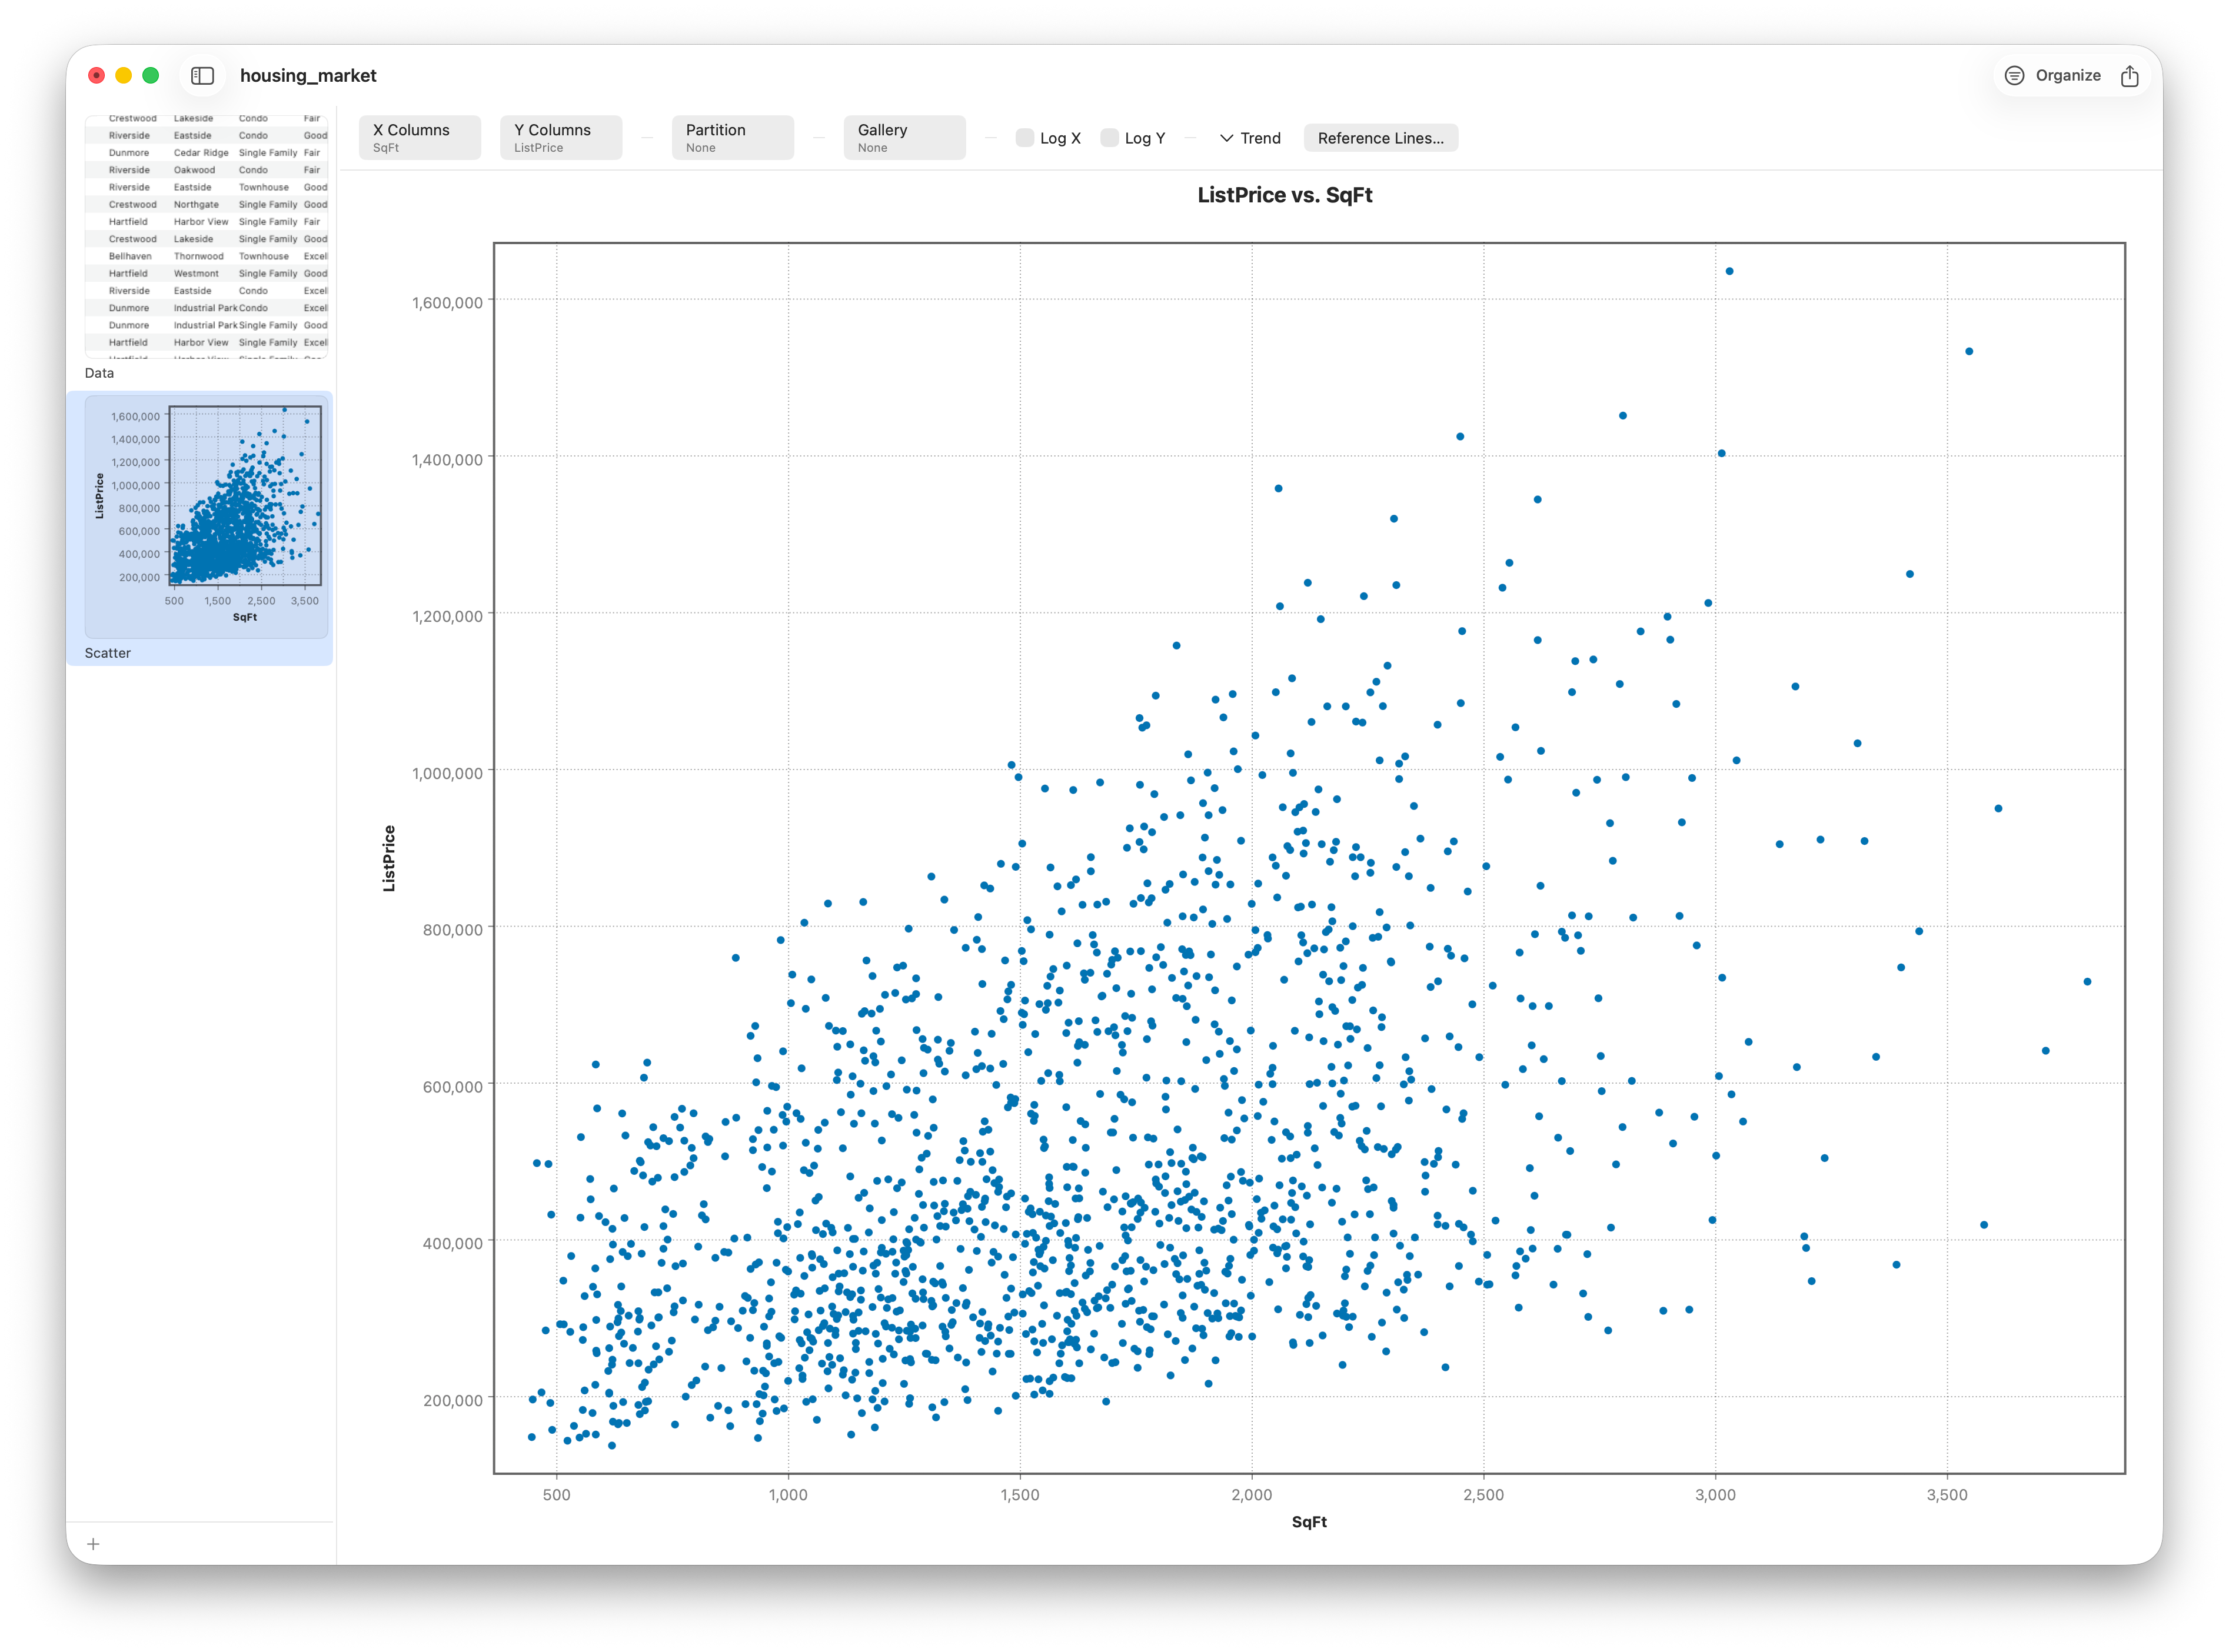This screenshot has width=2229, height=1652.
Task: Enable the Log X checkbox
Action: pos(1024,138)
